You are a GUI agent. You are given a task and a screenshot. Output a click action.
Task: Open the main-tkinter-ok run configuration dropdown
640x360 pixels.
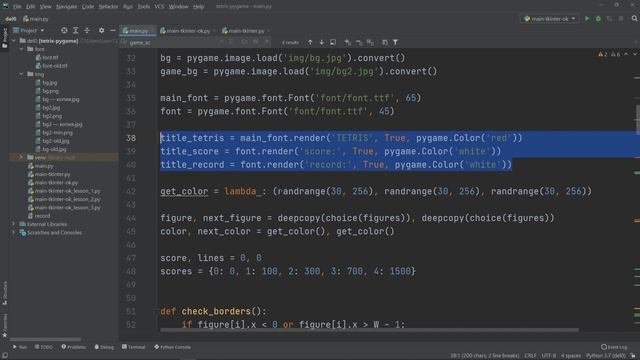pos(550,19)
